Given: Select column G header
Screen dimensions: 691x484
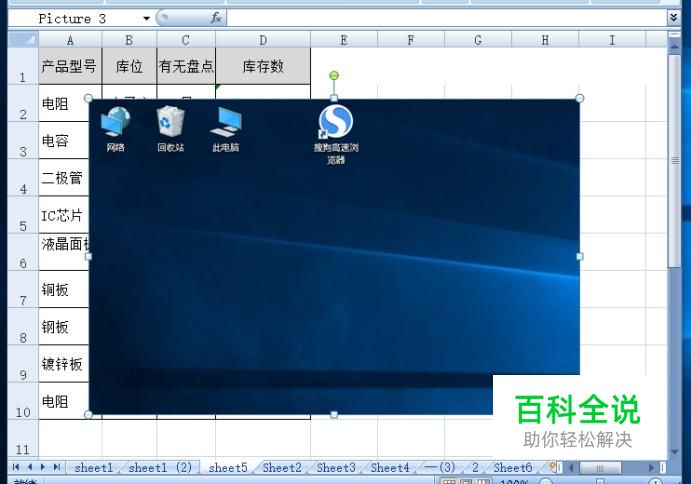Looking at the screenshot, I should pos(478,40).
